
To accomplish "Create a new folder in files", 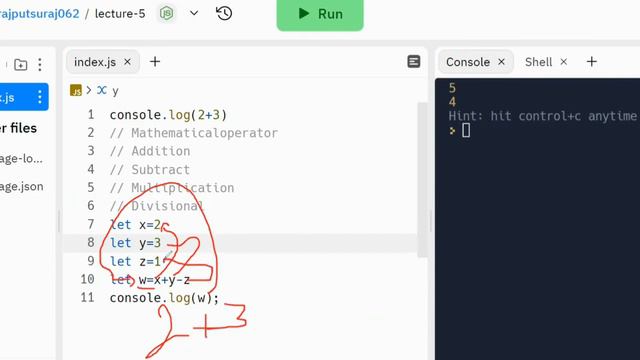I will (x=21, y=64).
